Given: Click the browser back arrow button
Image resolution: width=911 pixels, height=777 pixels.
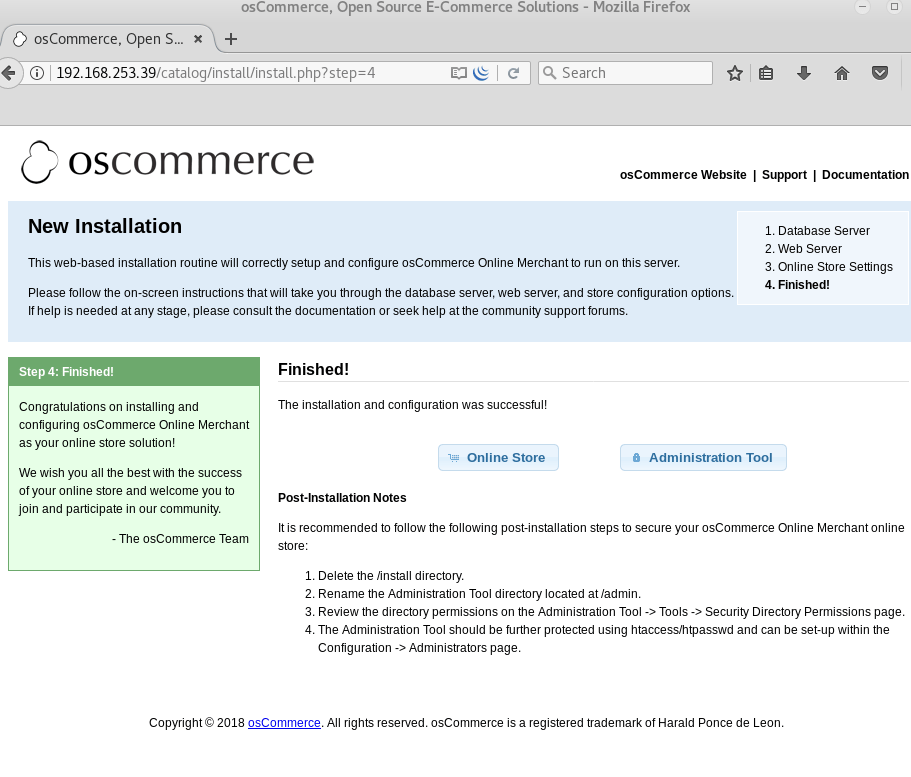Looking at the screenshot, I should tap(8, 73).
